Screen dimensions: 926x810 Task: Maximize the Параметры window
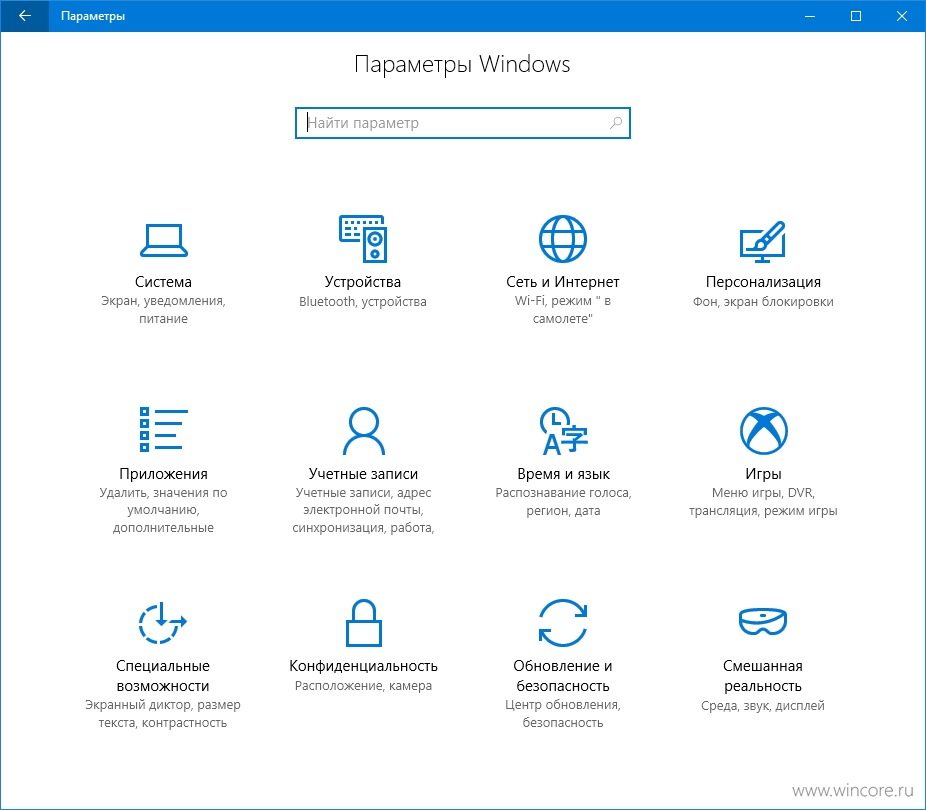[856, 16]
